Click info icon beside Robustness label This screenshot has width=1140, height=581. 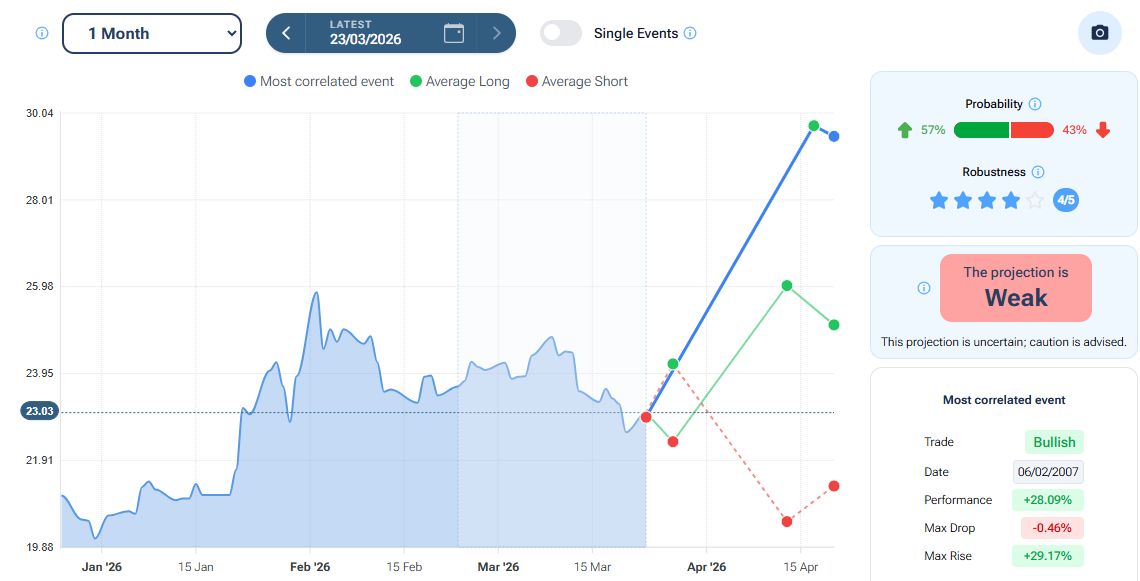click(1038, 172)
